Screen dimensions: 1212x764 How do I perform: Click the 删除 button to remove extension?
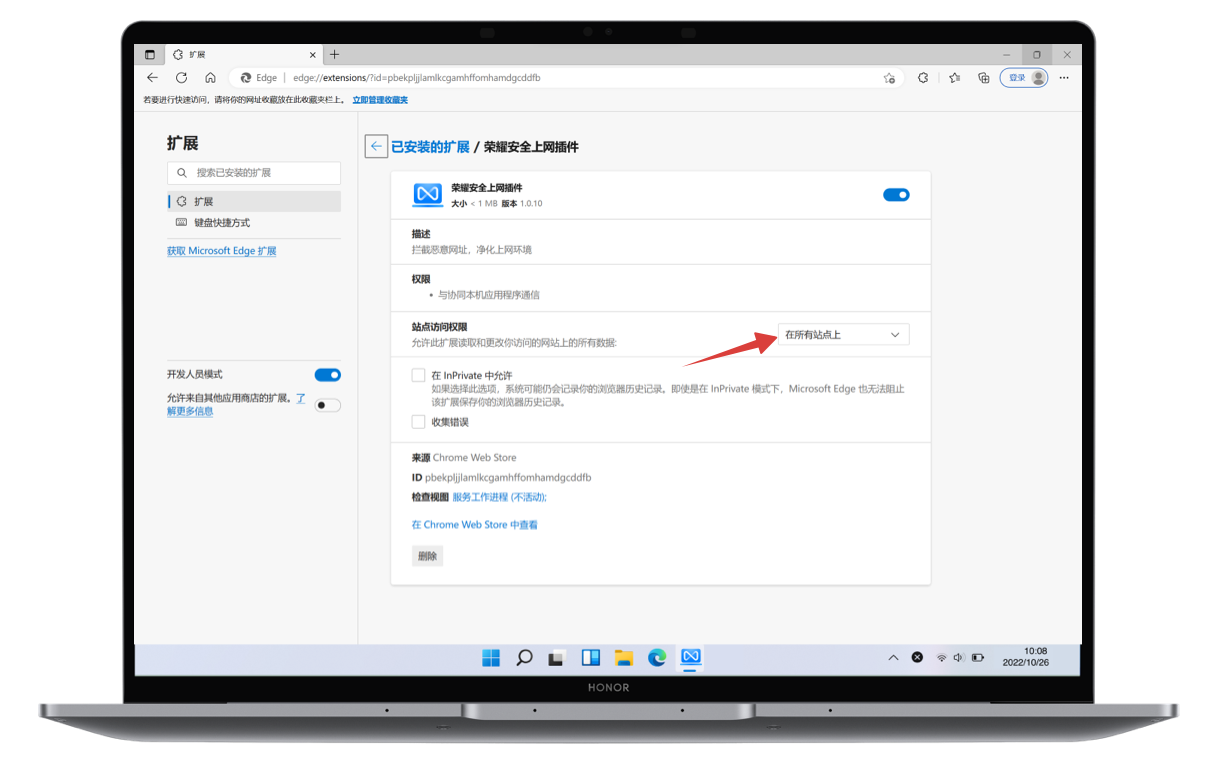point(427,556)
